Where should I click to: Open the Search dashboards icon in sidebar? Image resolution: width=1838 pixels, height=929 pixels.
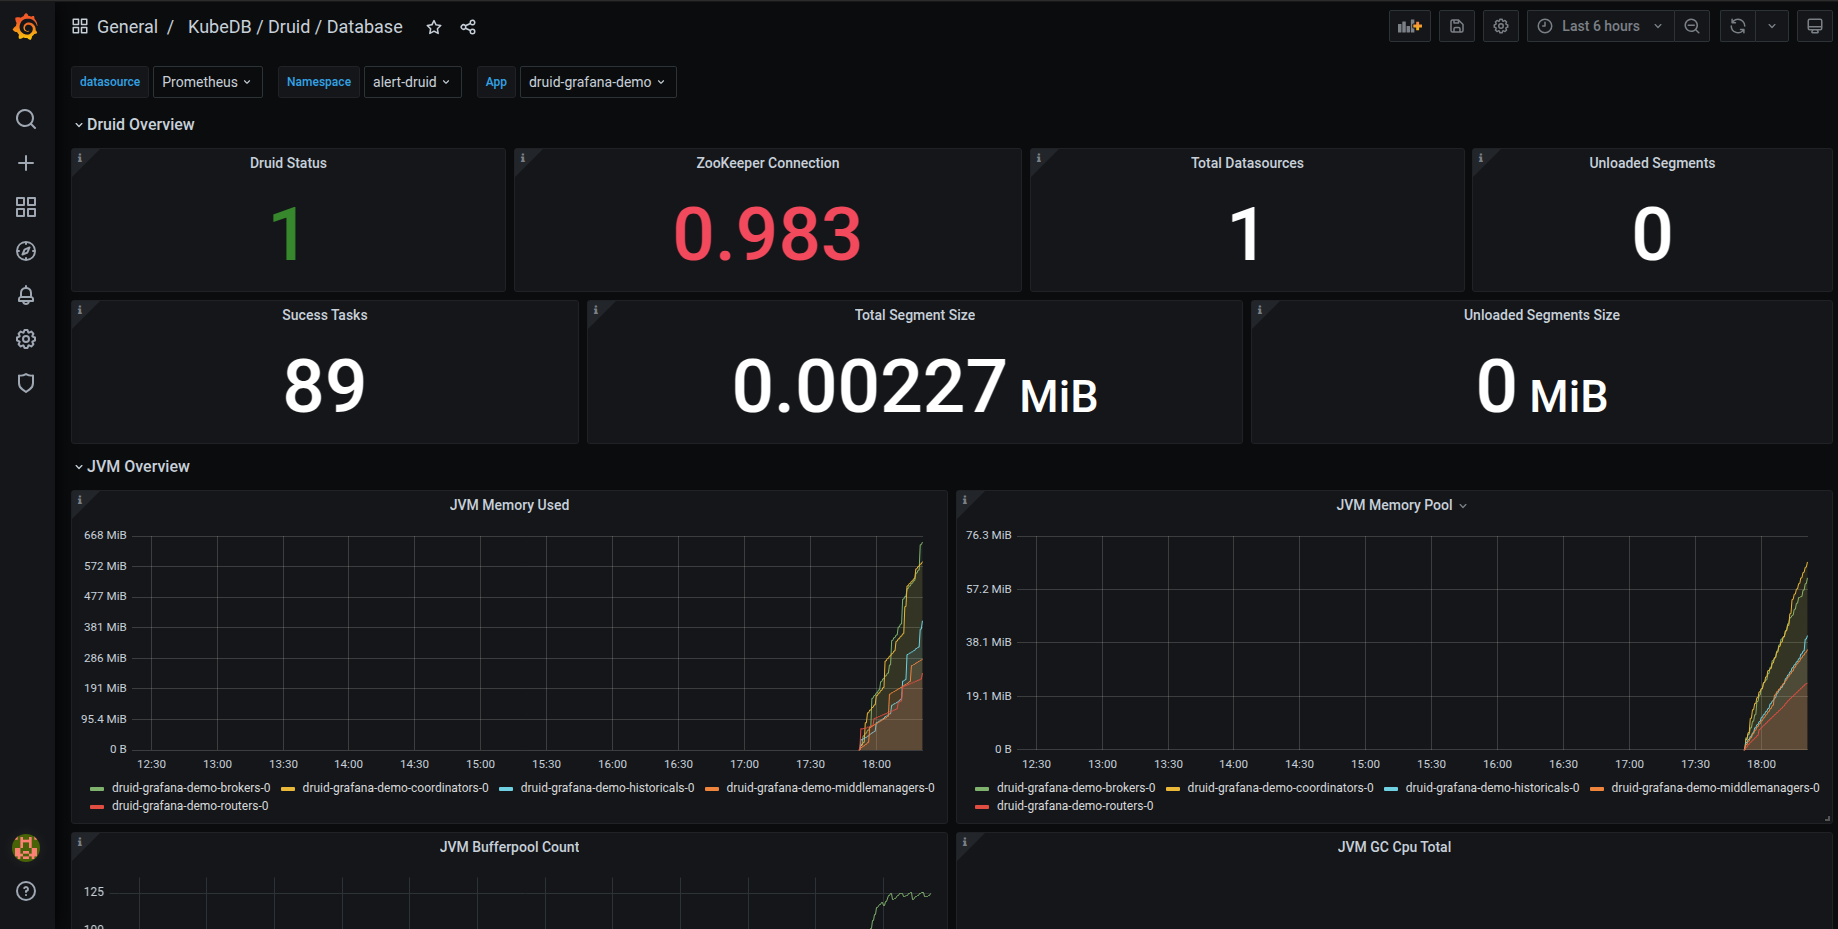26,119
